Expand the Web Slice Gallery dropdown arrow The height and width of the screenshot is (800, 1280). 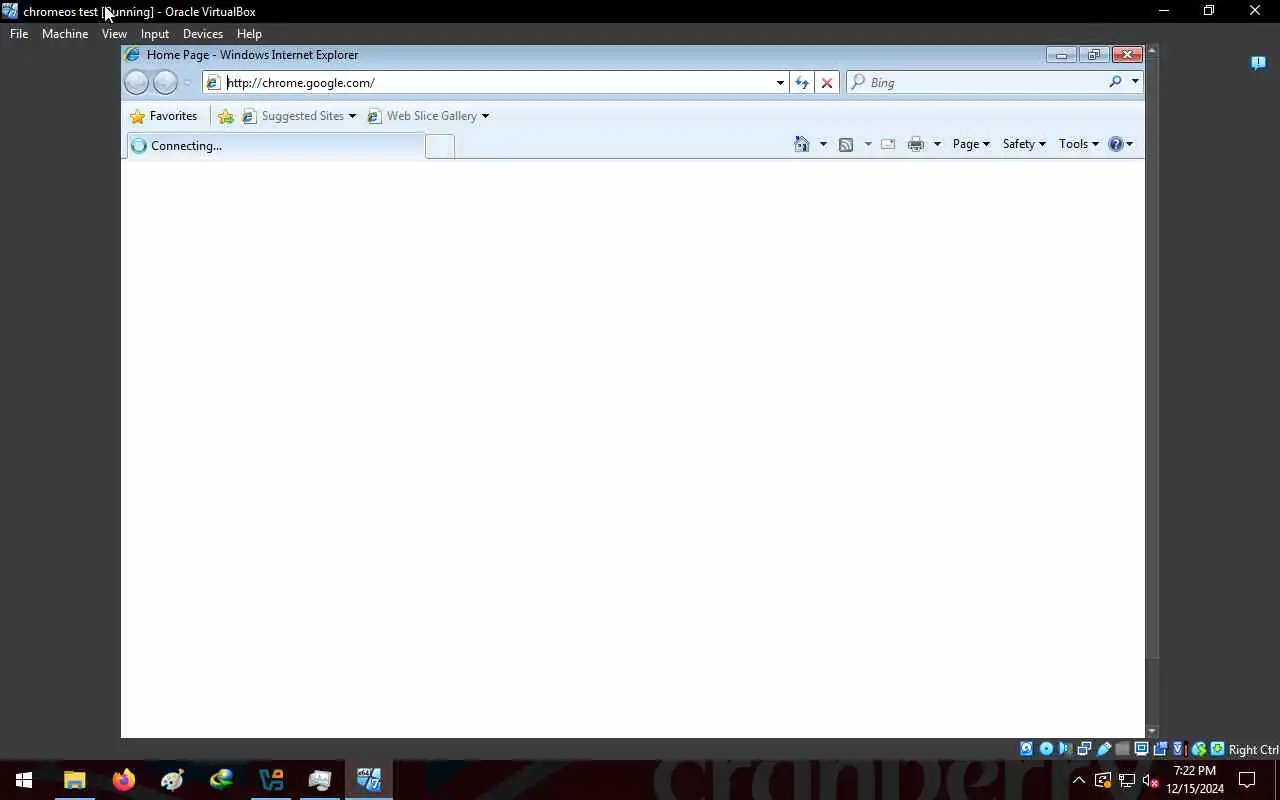click(485, 116)
